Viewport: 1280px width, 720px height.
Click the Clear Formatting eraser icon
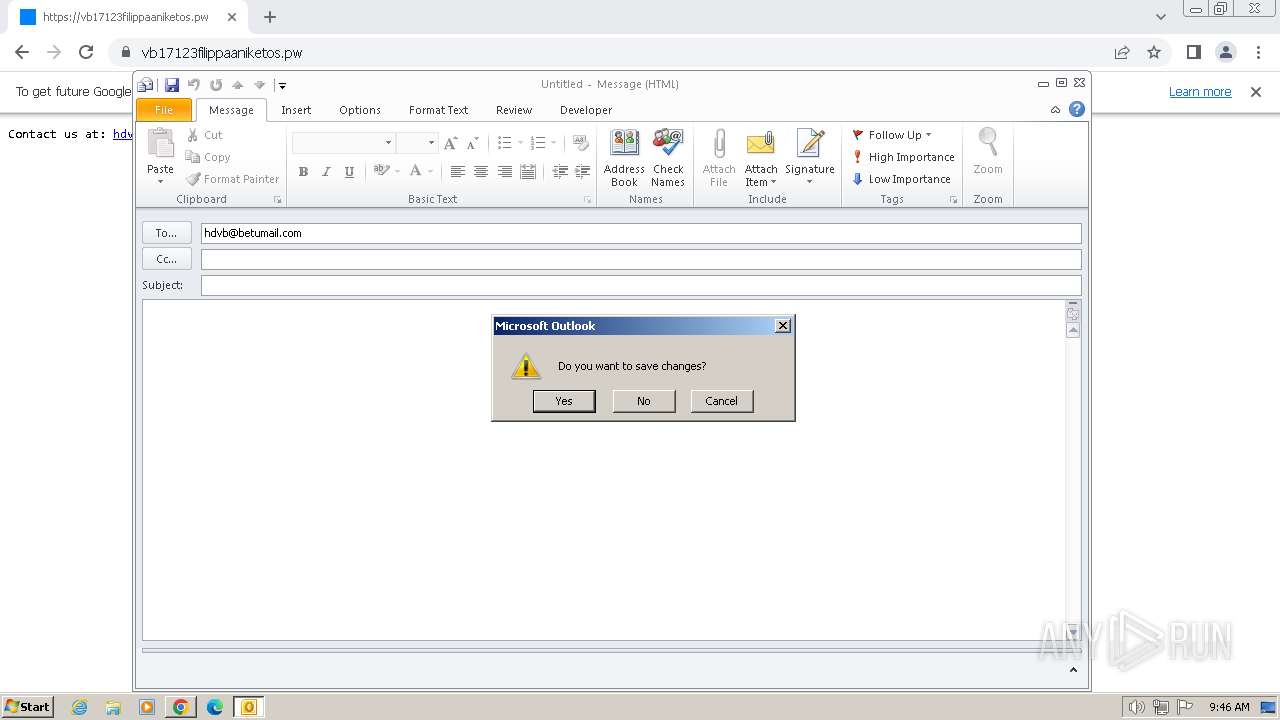point(581,143)
